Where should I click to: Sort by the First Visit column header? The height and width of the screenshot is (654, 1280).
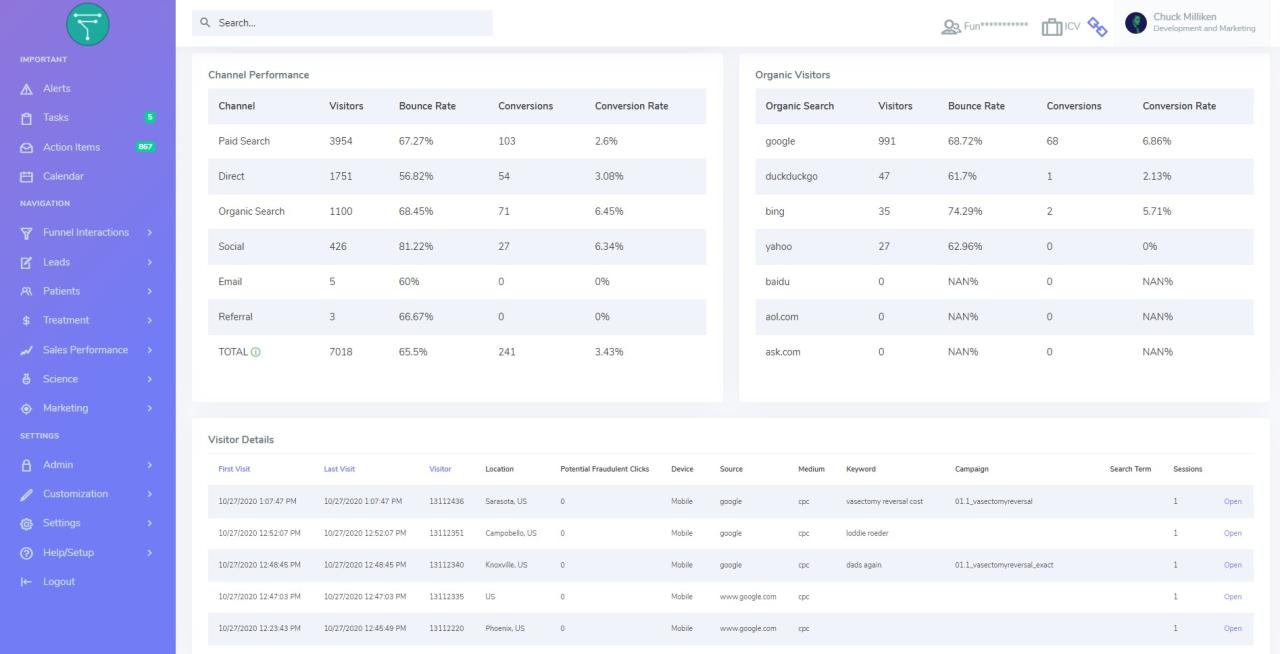point(234,469)
